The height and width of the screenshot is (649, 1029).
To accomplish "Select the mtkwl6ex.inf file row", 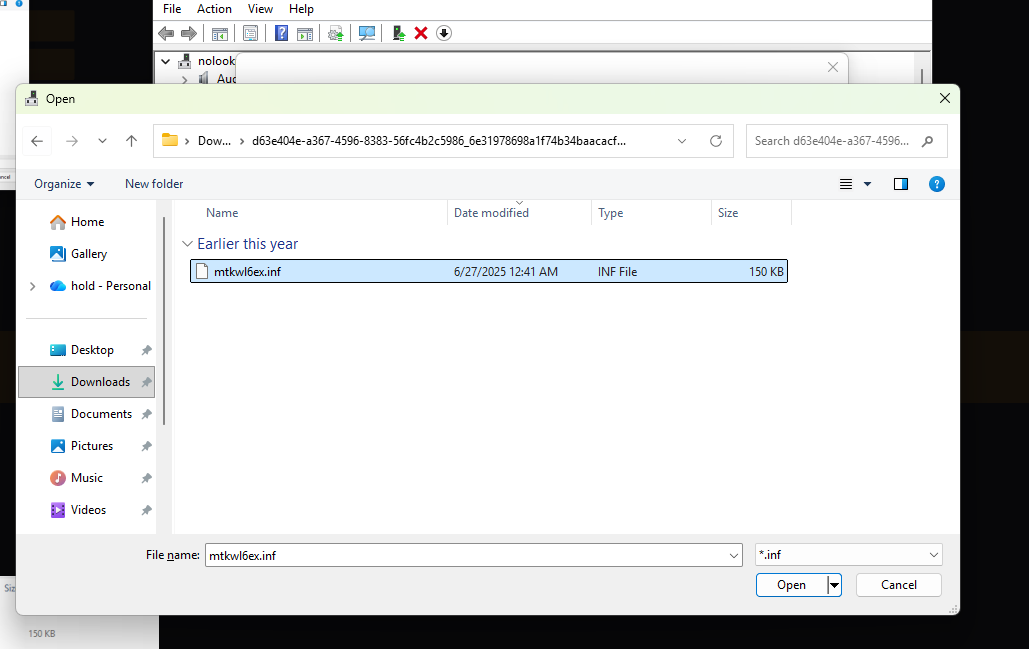I will 489,272.
